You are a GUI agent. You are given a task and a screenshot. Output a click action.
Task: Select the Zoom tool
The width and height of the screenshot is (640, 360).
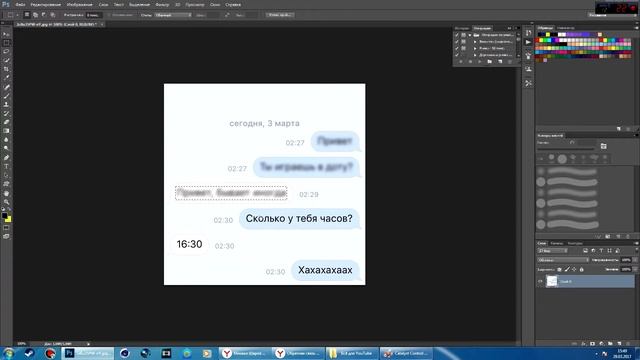[6, 202]
